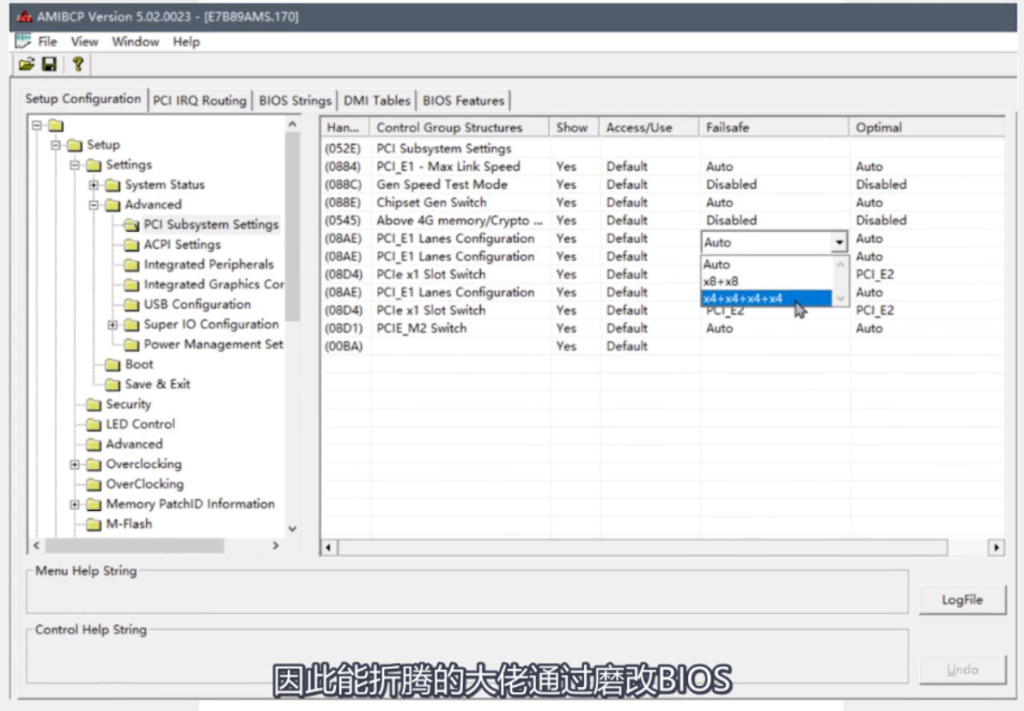Open the Failsafe dropdown arrow

click(x=839, y=242)
